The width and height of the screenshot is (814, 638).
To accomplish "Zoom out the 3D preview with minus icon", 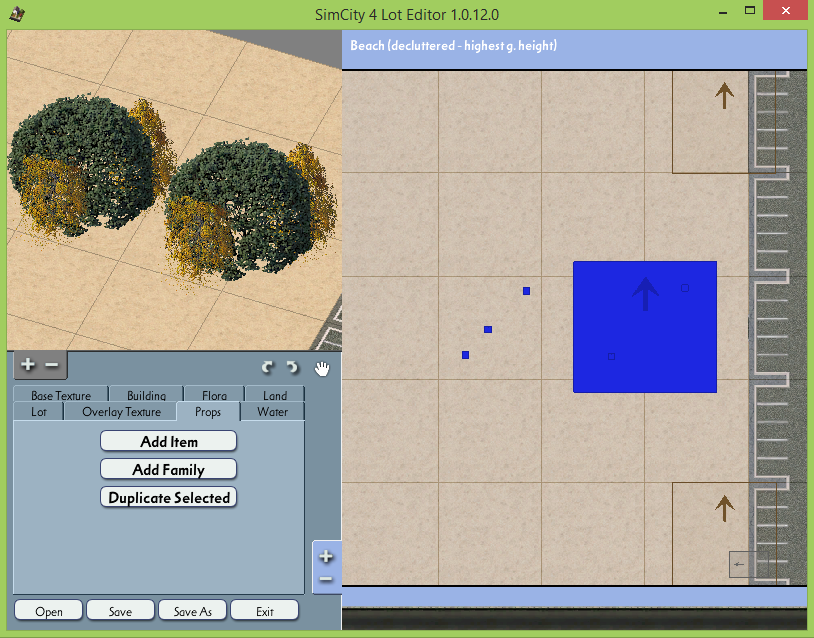I will pyautogui.click(x=51, y=365).
